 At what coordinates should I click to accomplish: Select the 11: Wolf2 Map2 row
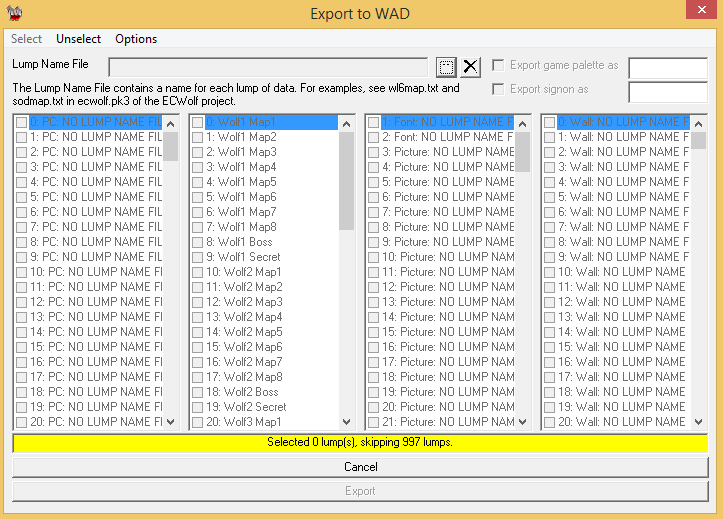[x=264, y=287]
